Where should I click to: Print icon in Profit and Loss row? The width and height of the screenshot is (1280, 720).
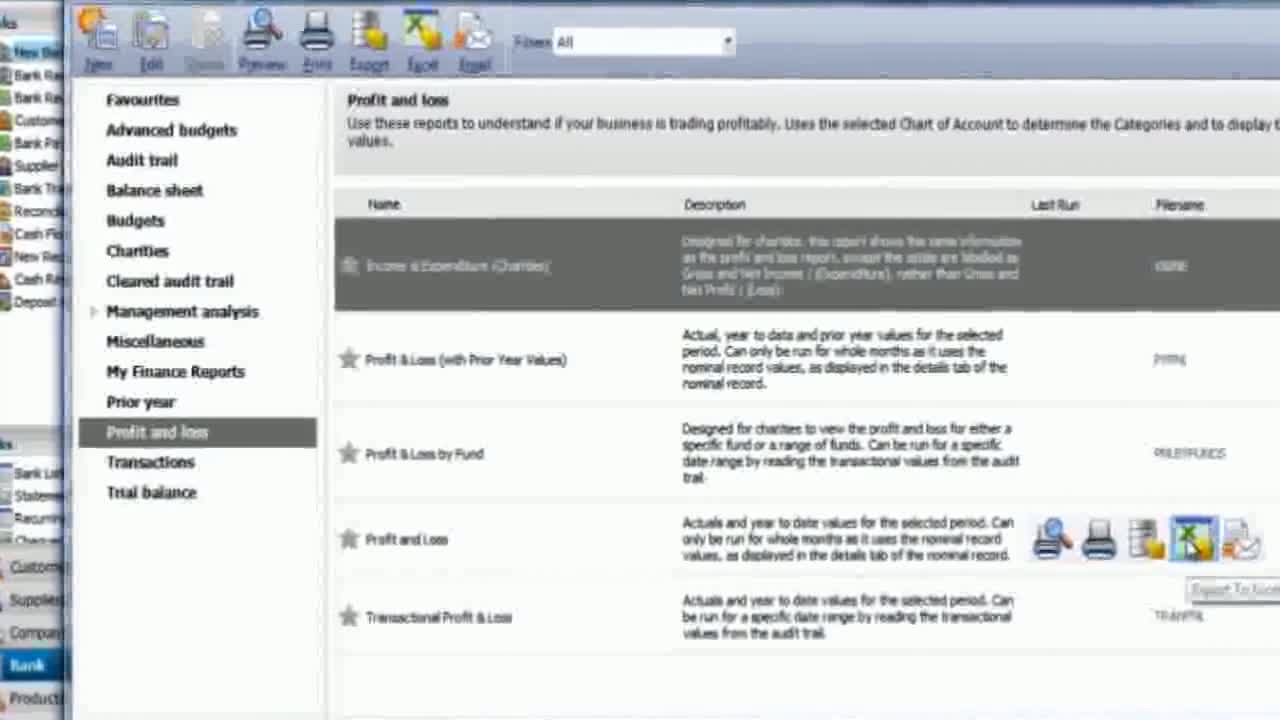tap(1099, 539)
